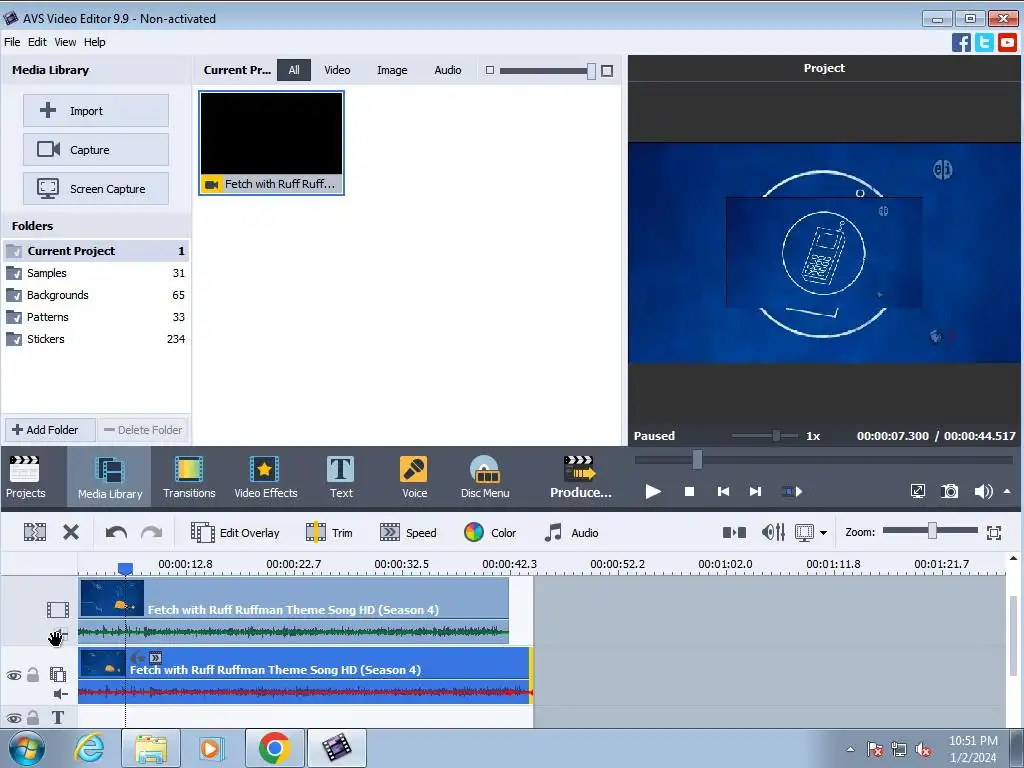Open the Twitter link icon
Screen dimensions: 1024x768
984,42
